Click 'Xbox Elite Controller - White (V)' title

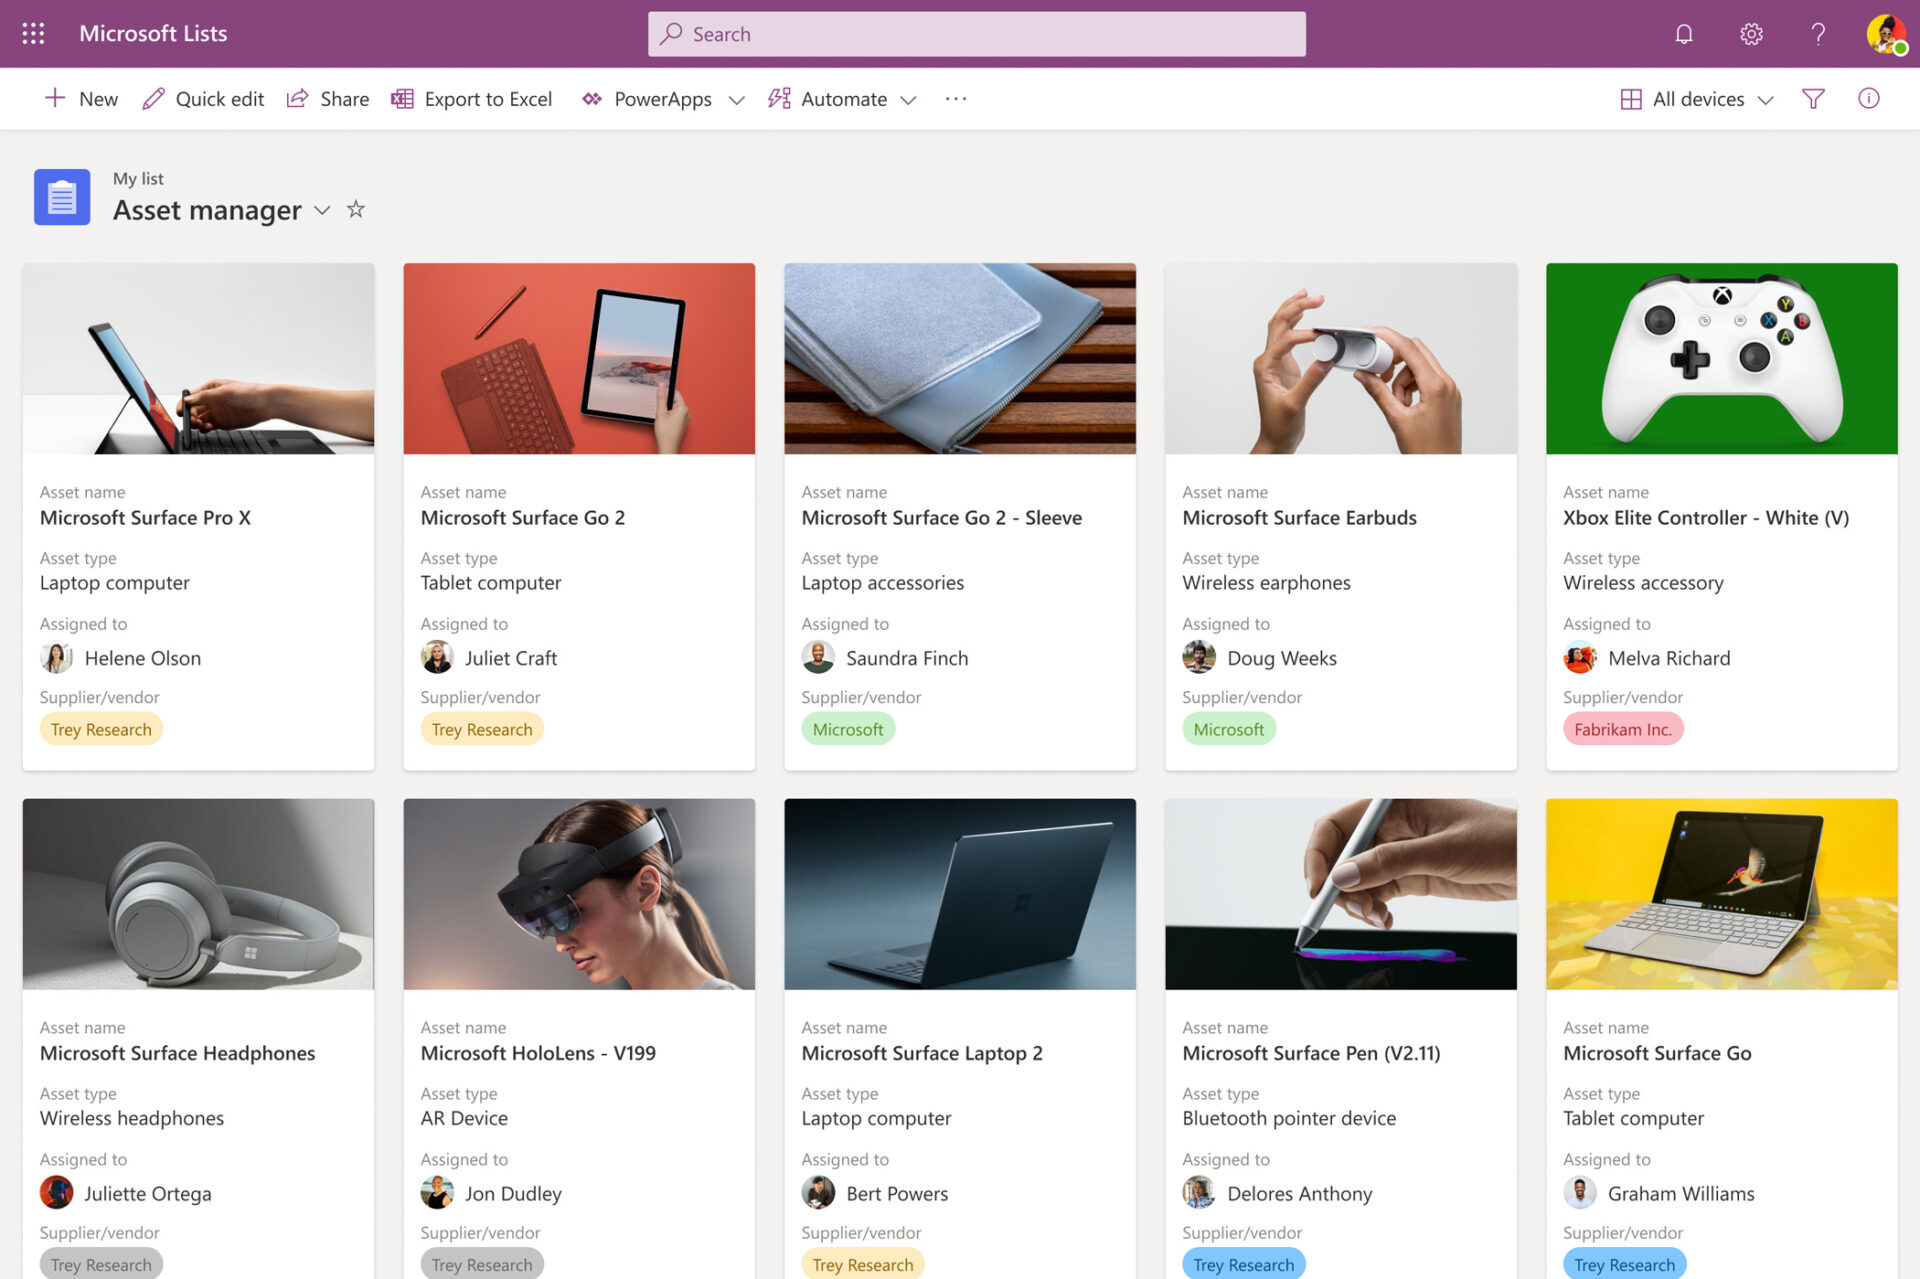pos(1706,518)
